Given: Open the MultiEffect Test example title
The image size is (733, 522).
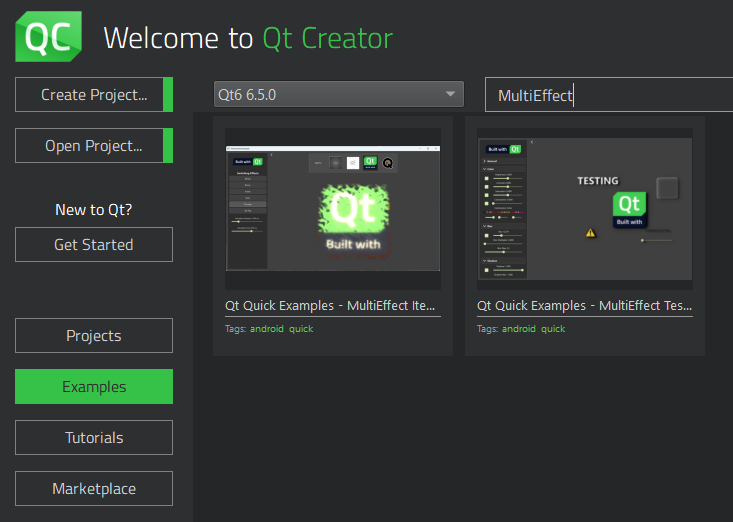Looking at the screenshot, I should 585,306.
